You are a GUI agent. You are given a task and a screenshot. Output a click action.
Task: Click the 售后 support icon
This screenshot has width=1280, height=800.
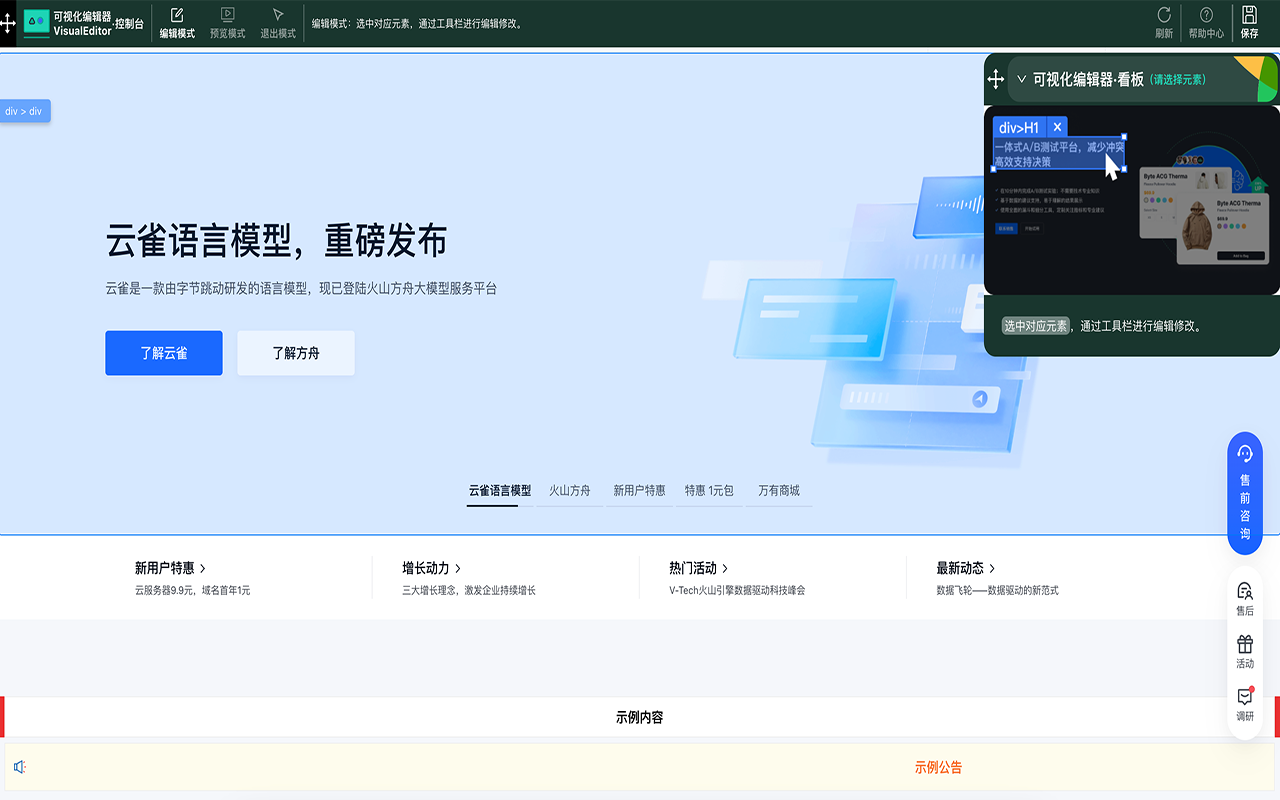point(1244,593)
